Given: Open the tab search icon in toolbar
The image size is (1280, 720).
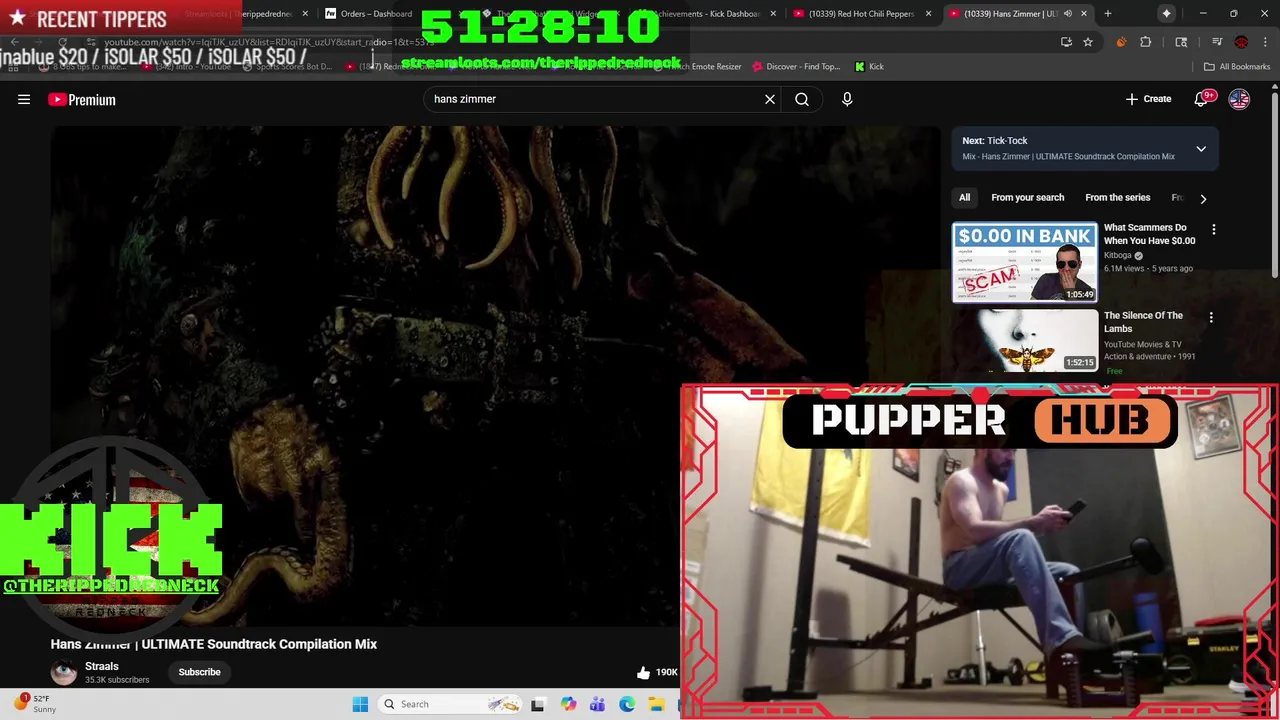Looking at the screenshot, I should [1181, 42].
